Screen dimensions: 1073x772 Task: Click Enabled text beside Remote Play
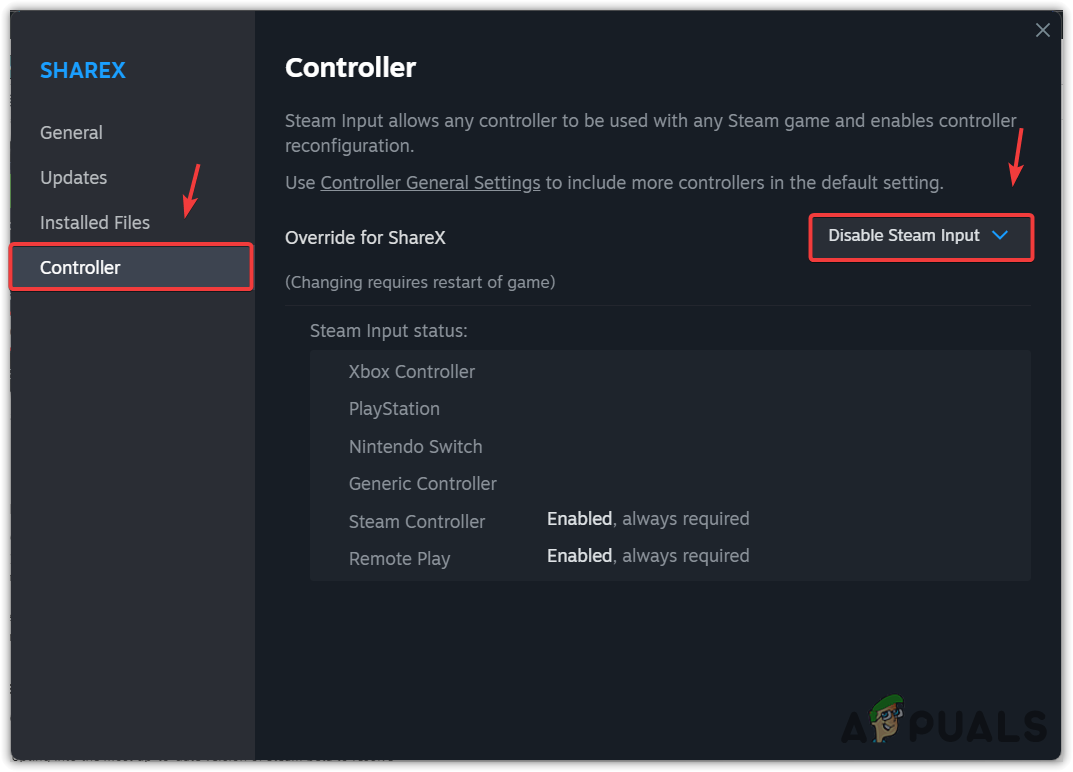coord(579,556)
